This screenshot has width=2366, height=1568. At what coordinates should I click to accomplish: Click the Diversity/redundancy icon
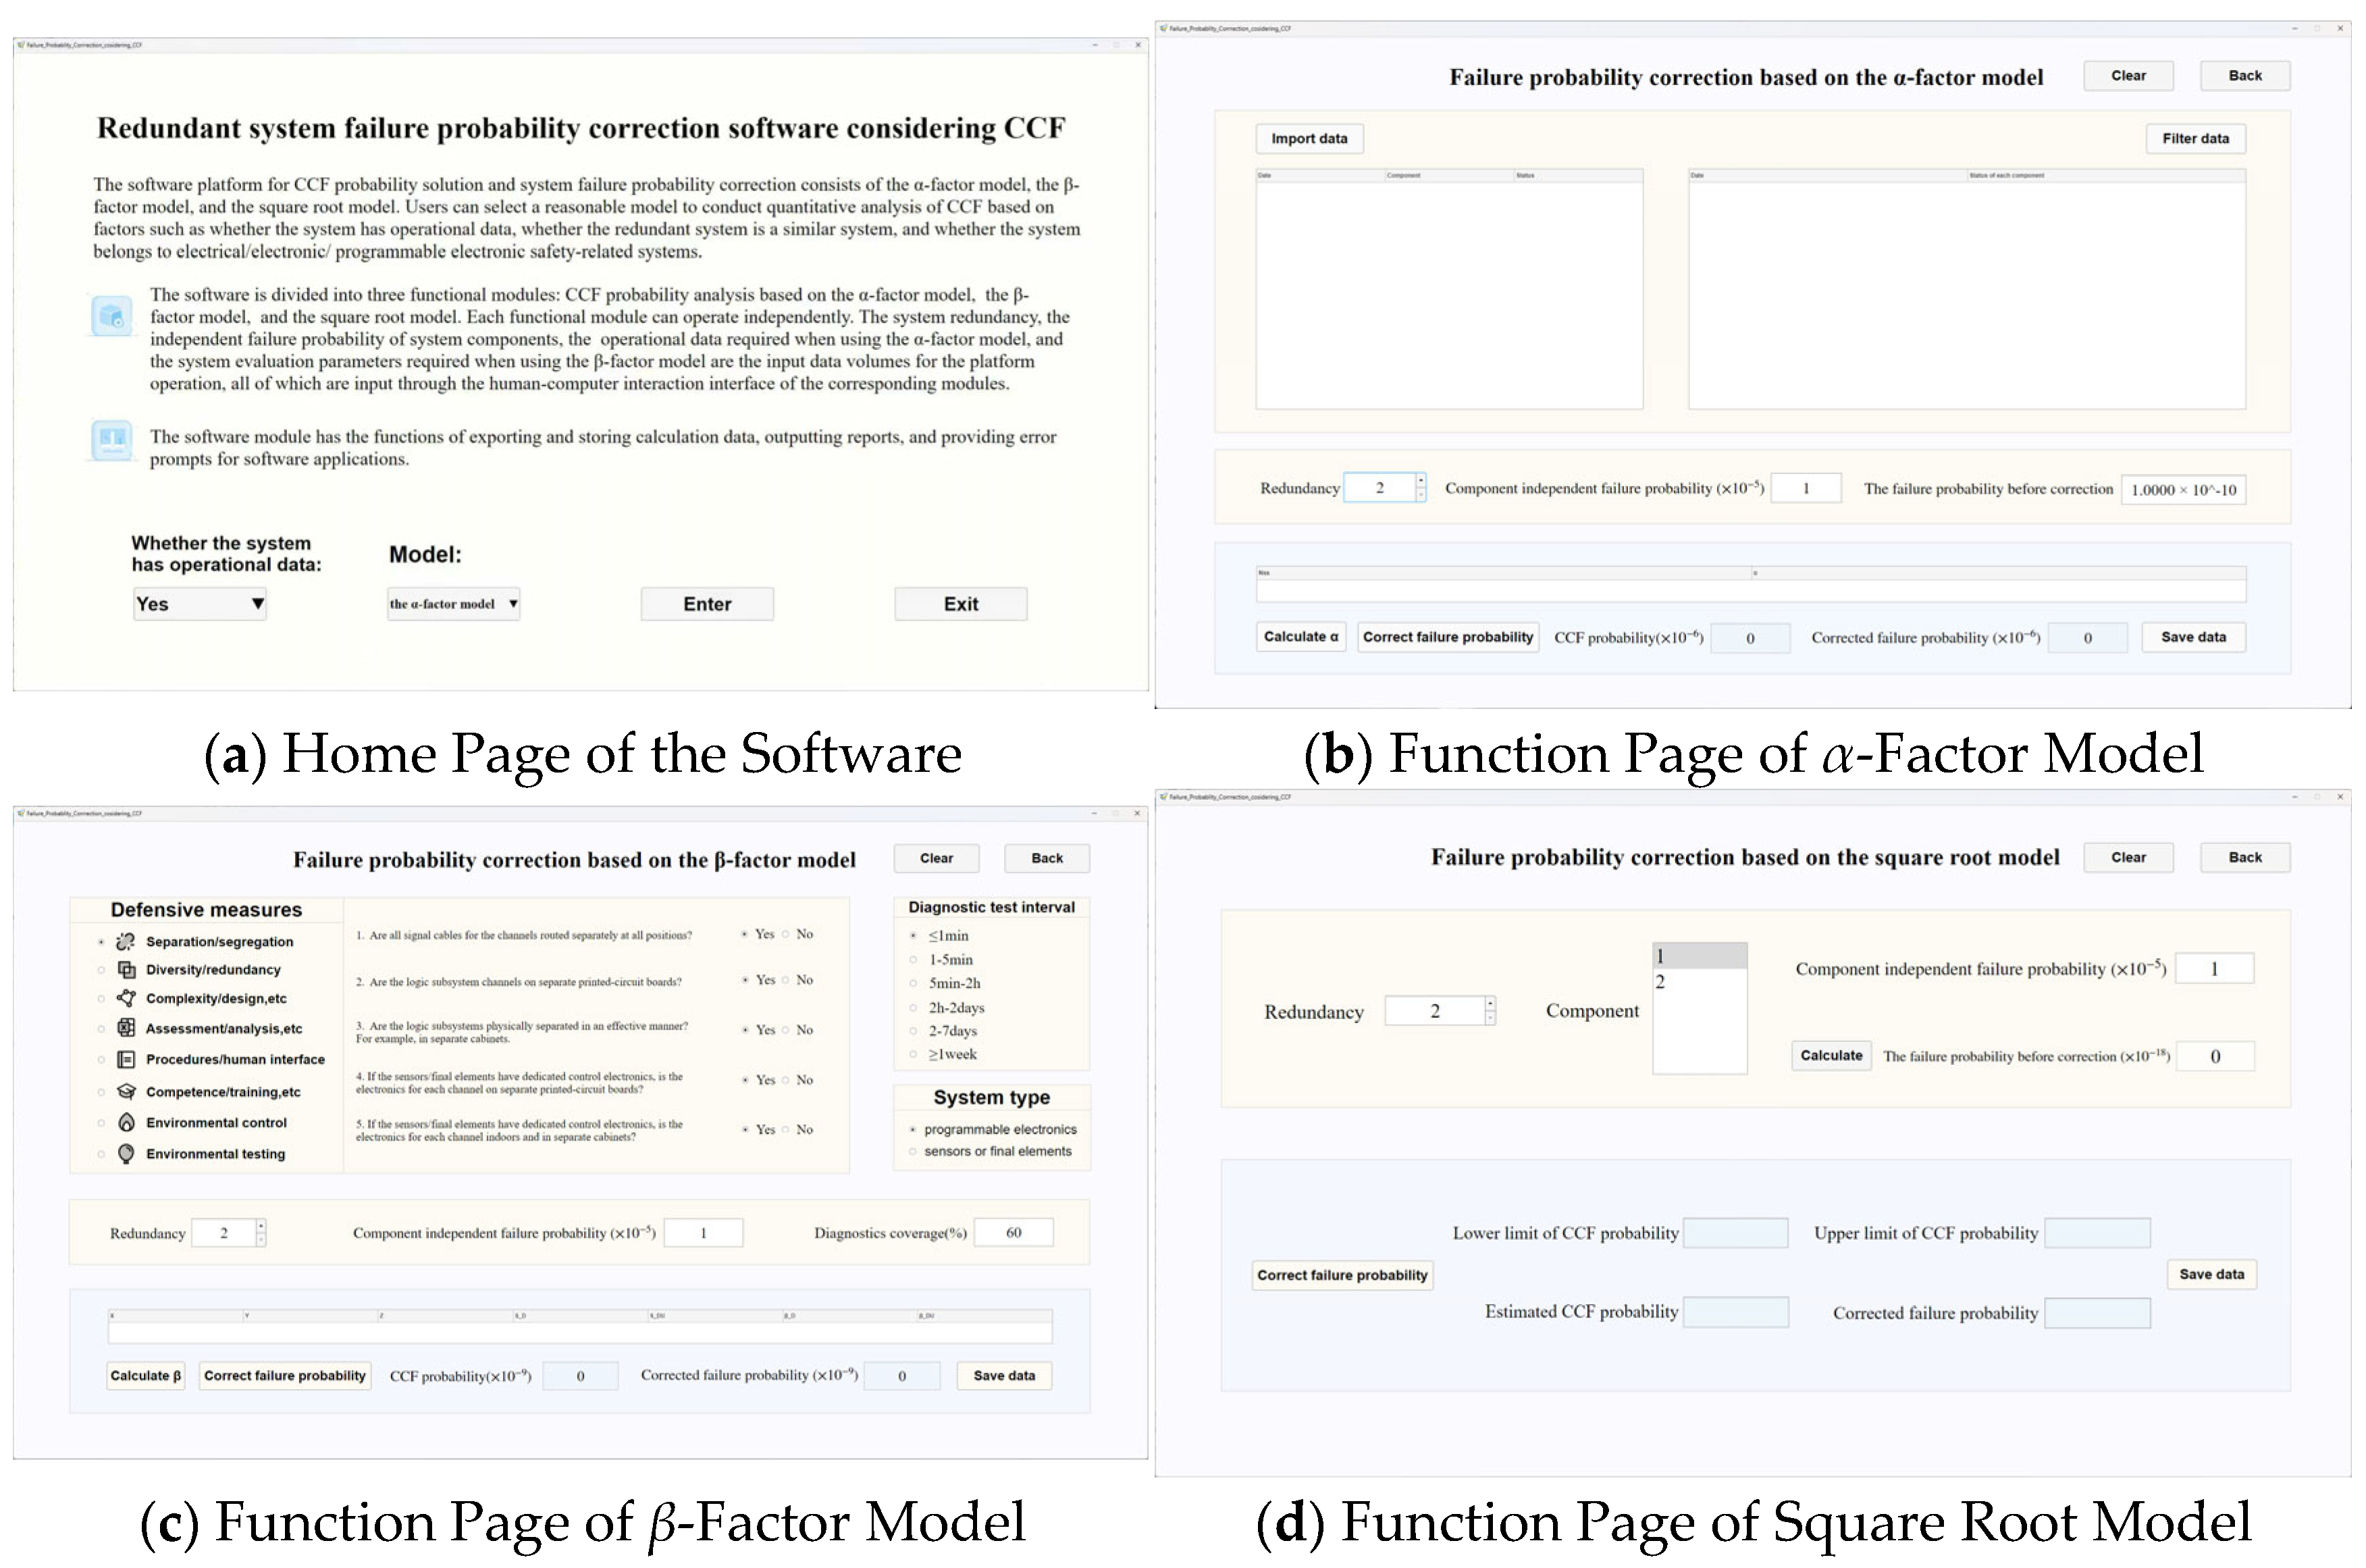126,970
